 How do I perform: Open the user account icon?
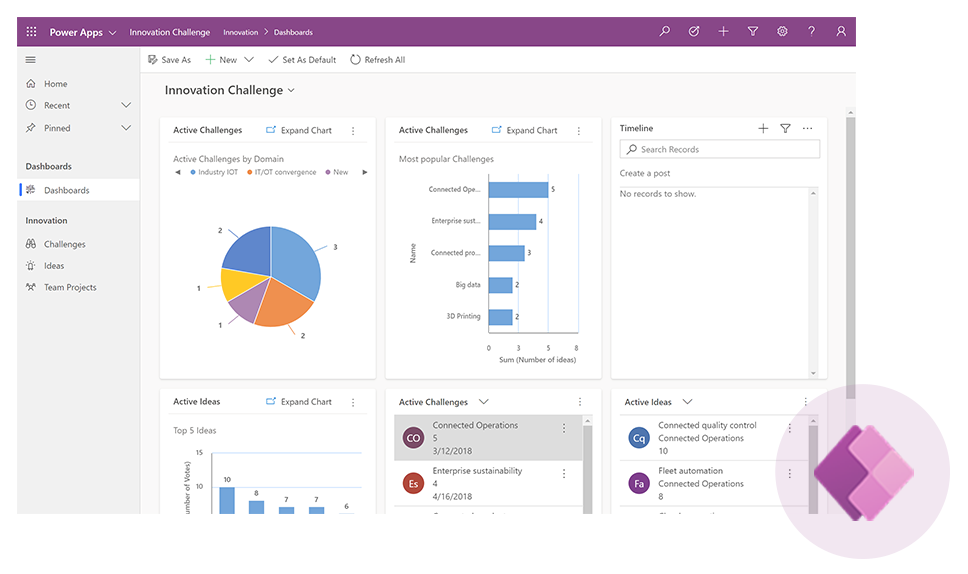click(841, 32)
